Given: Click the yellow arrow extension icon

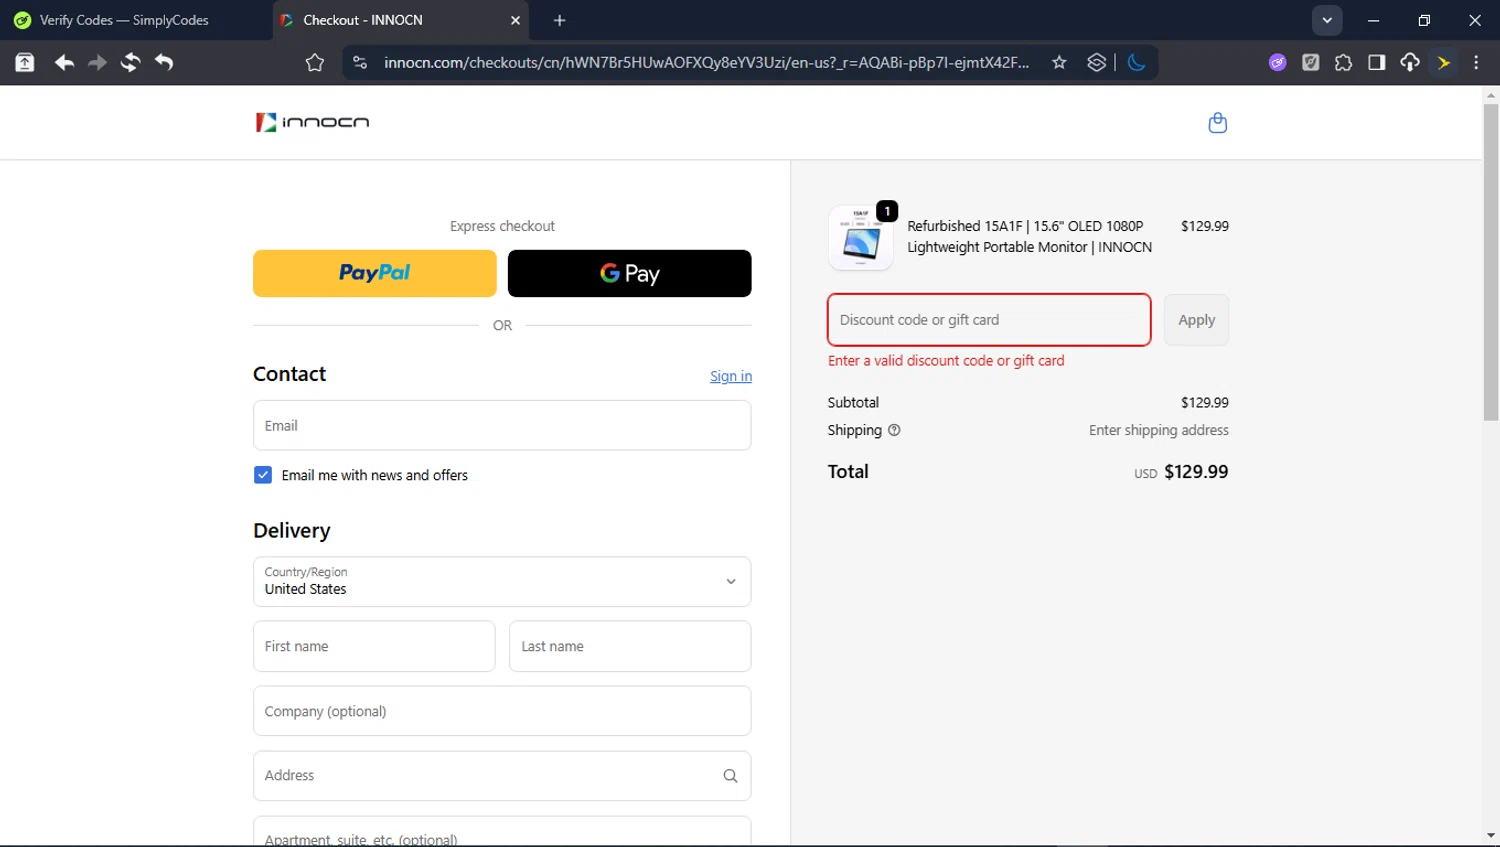Looking at the screenshot, I should pyautogui.click(x=1444, y=63).
